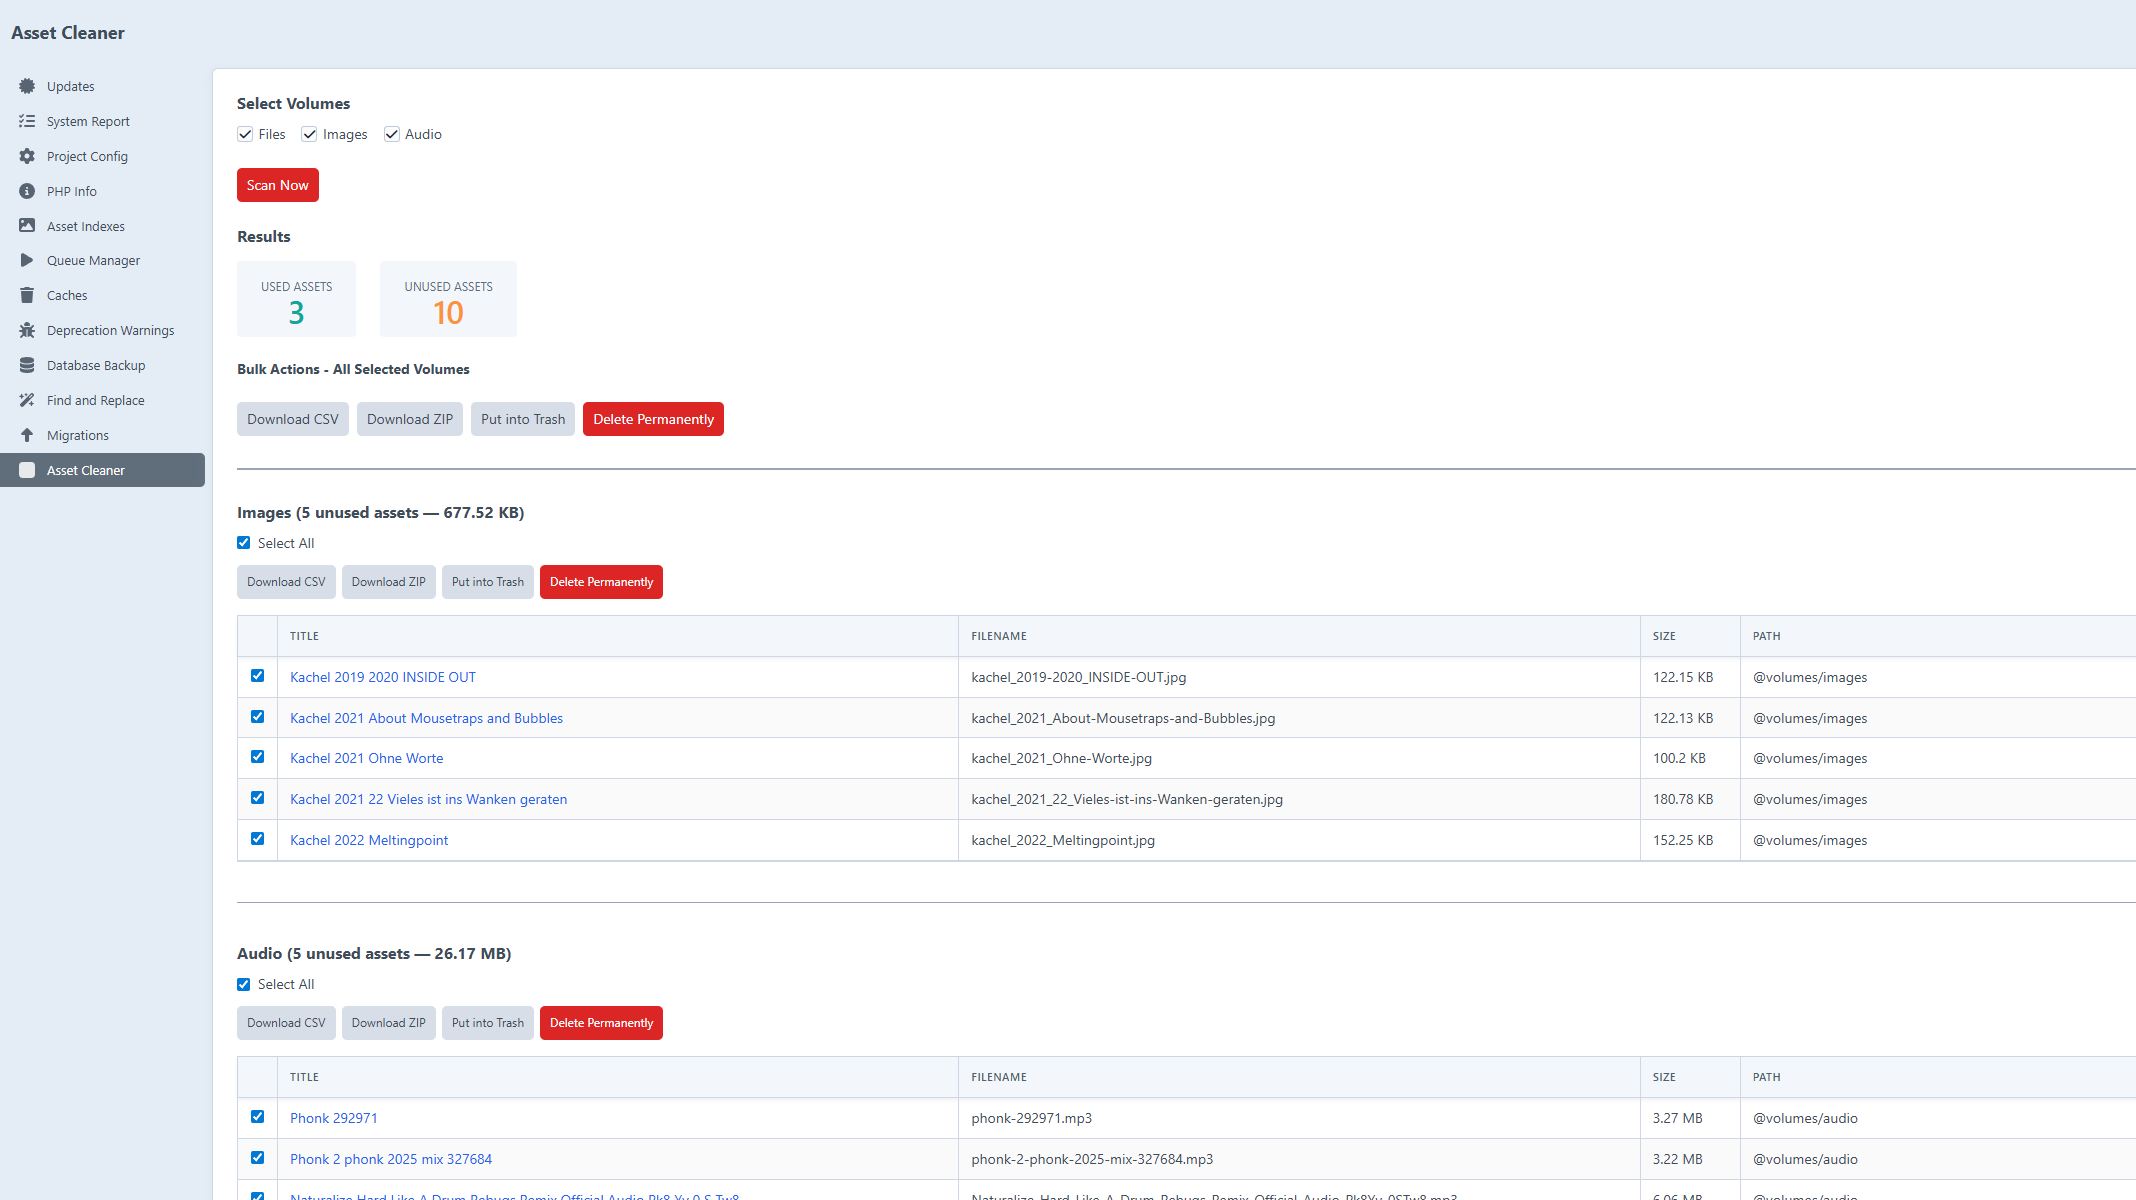
Task: Click Put into Trash in Audio section
Action: [487, 1023]
